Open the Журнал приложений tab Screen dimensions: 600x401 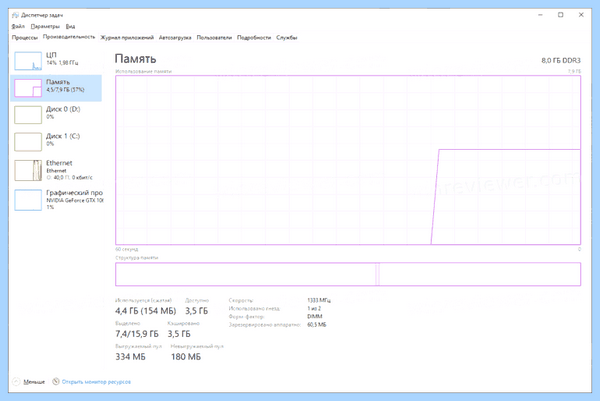click(127, 37)
